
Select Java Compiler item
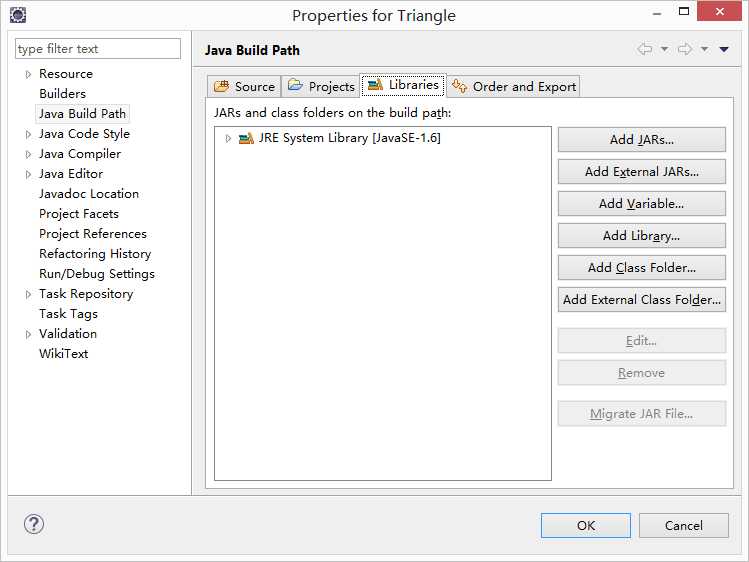(80, 154)
